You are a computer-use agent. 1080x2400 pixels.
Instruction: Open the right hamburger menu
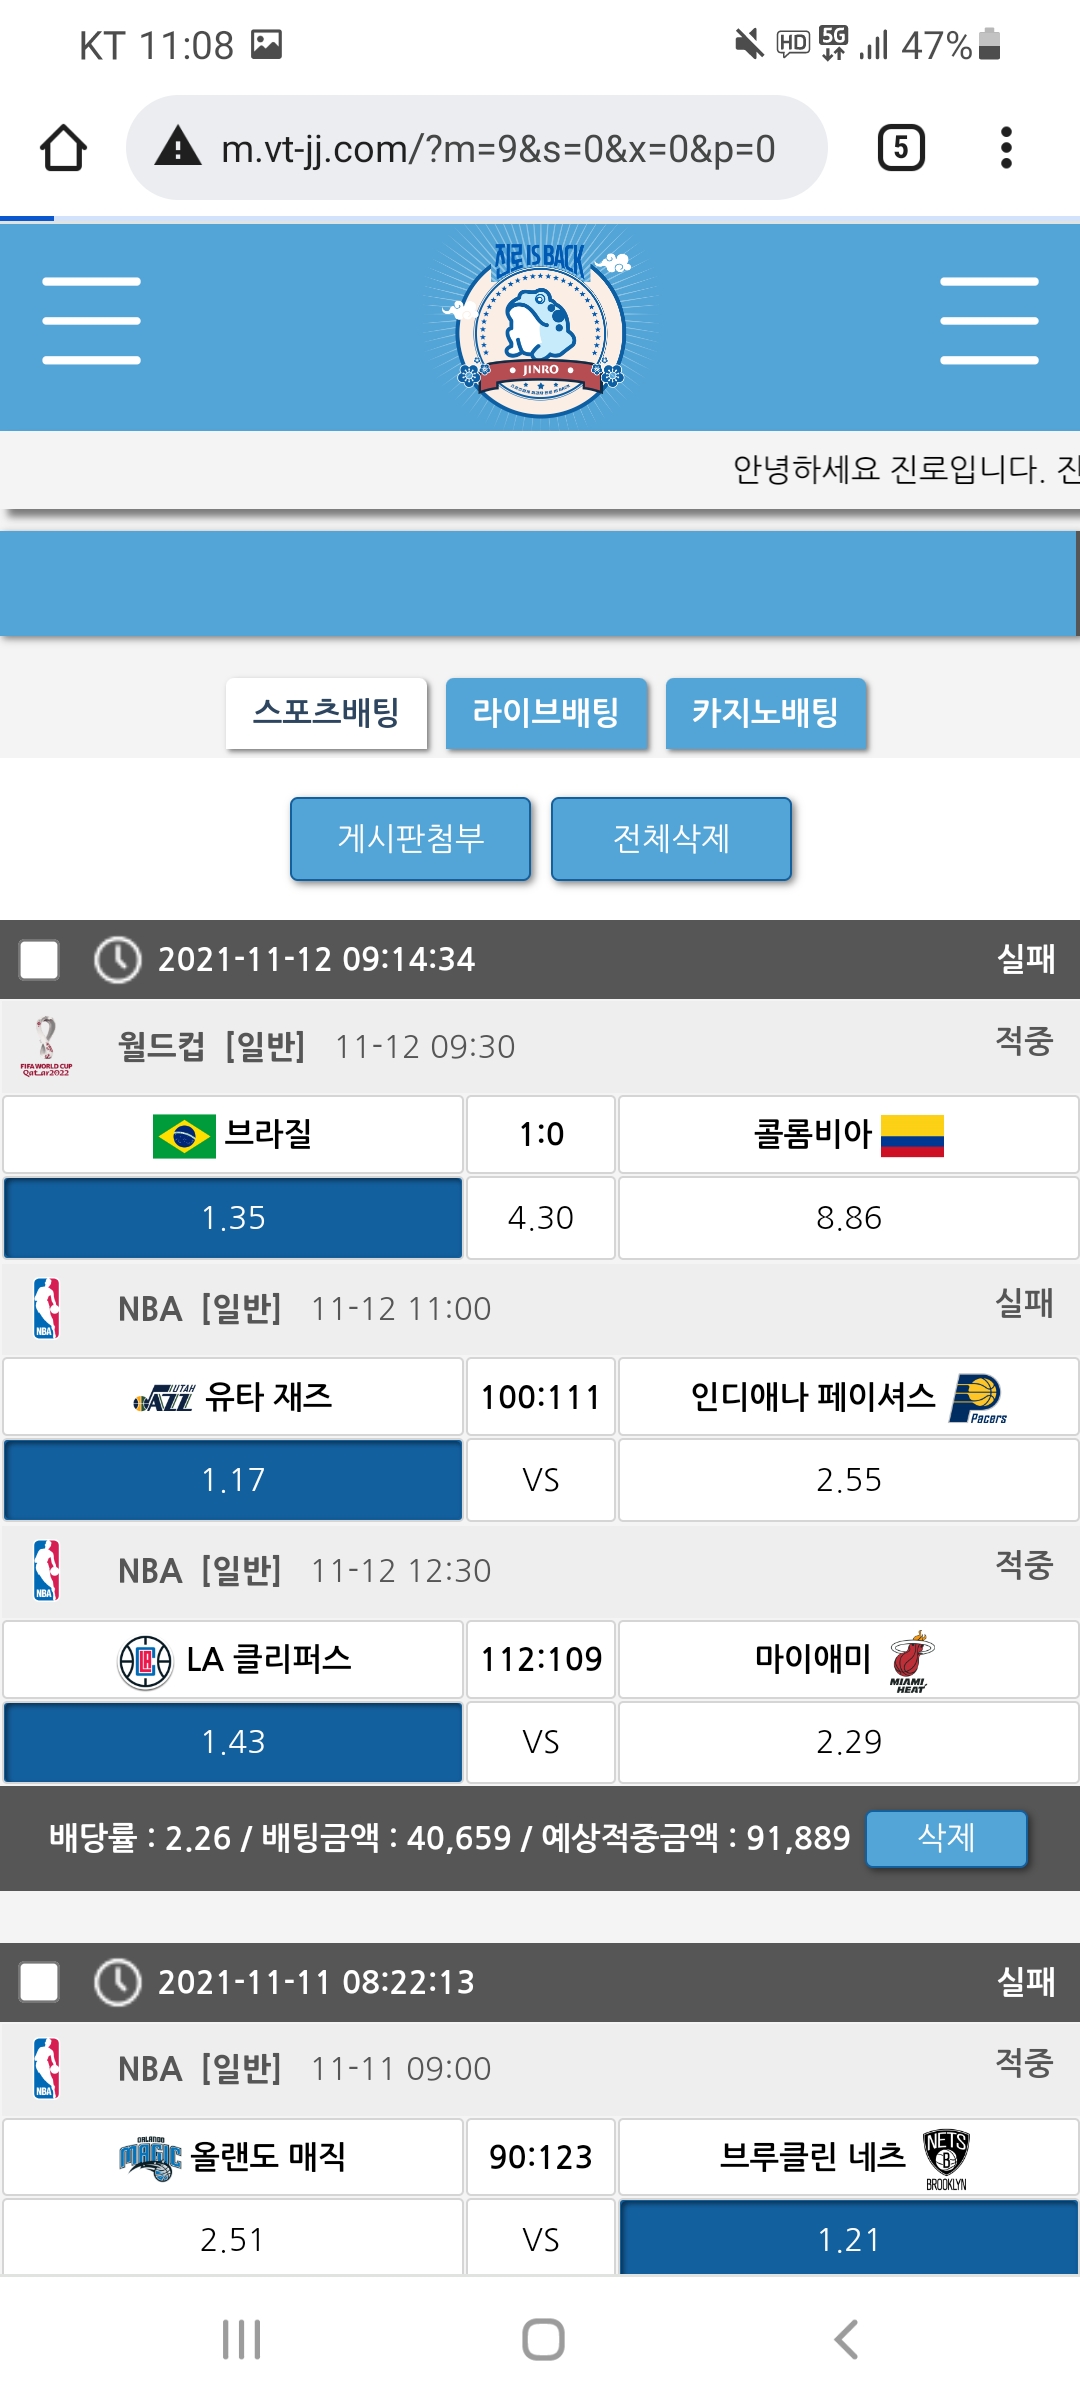click(989, 321)
